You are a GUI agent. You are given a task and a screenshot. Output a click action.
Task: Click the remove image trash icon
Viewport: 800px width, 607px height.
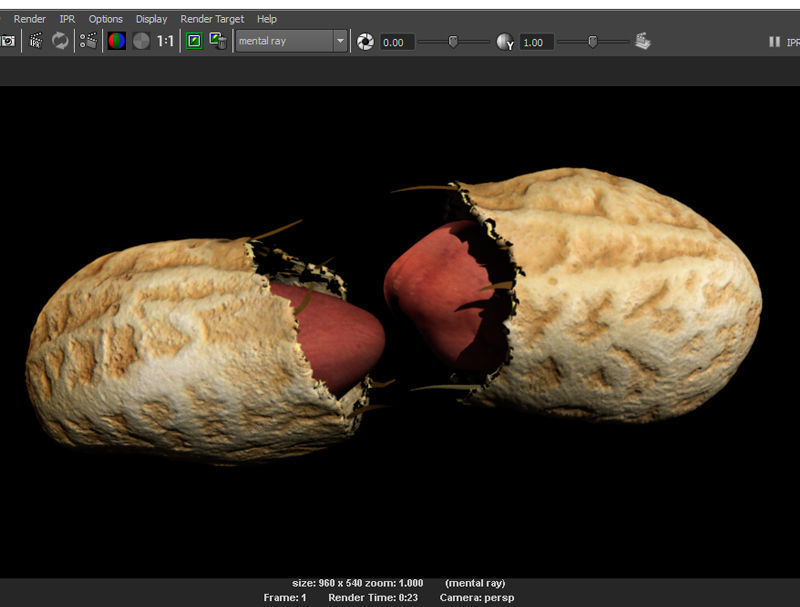point(218,41)
